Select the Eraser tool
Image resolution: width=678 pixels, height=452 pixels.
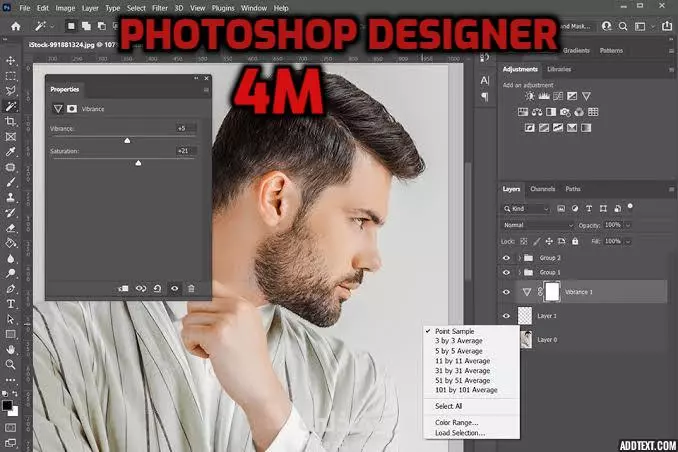pyautogui.click(x=10, y=228)
